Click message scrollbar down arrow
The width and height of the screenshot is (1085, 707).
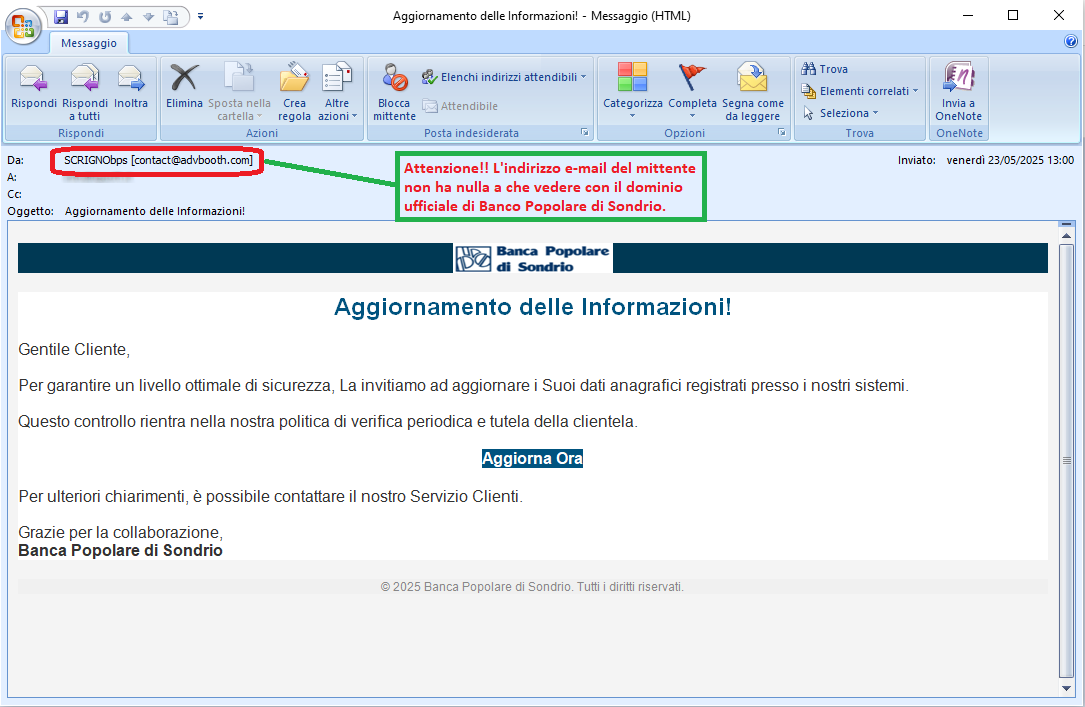pyautogui.click(x=1066, y=688)
